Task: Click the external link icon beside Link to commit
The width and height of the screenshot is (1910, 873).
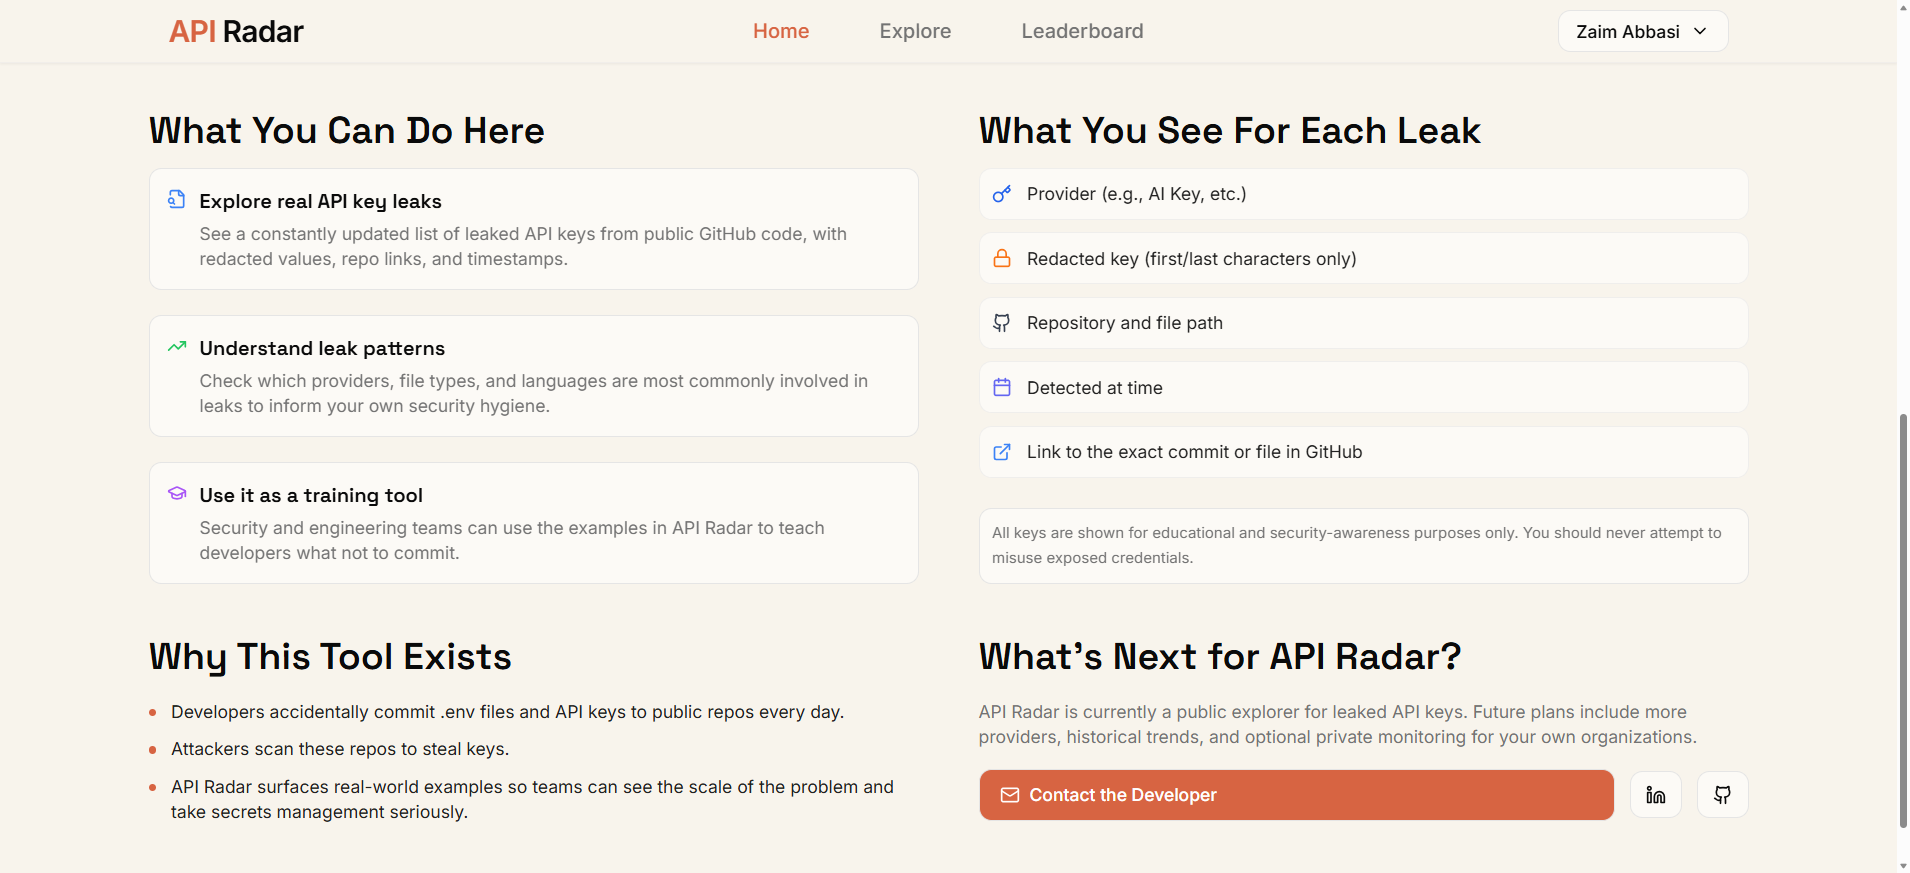Action: (x=1001, y=452)
